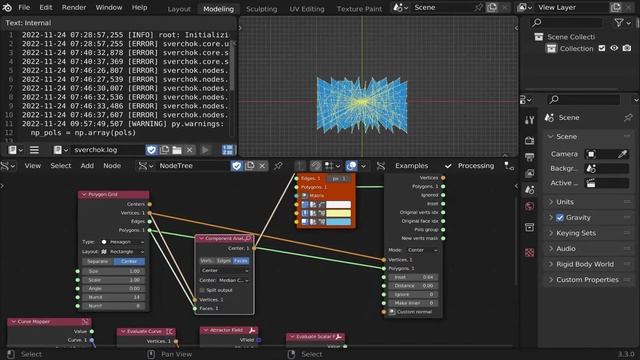Hide the Collection in the viewport
This screenshot has width=640, height=360.
click(x=614, y=48)
